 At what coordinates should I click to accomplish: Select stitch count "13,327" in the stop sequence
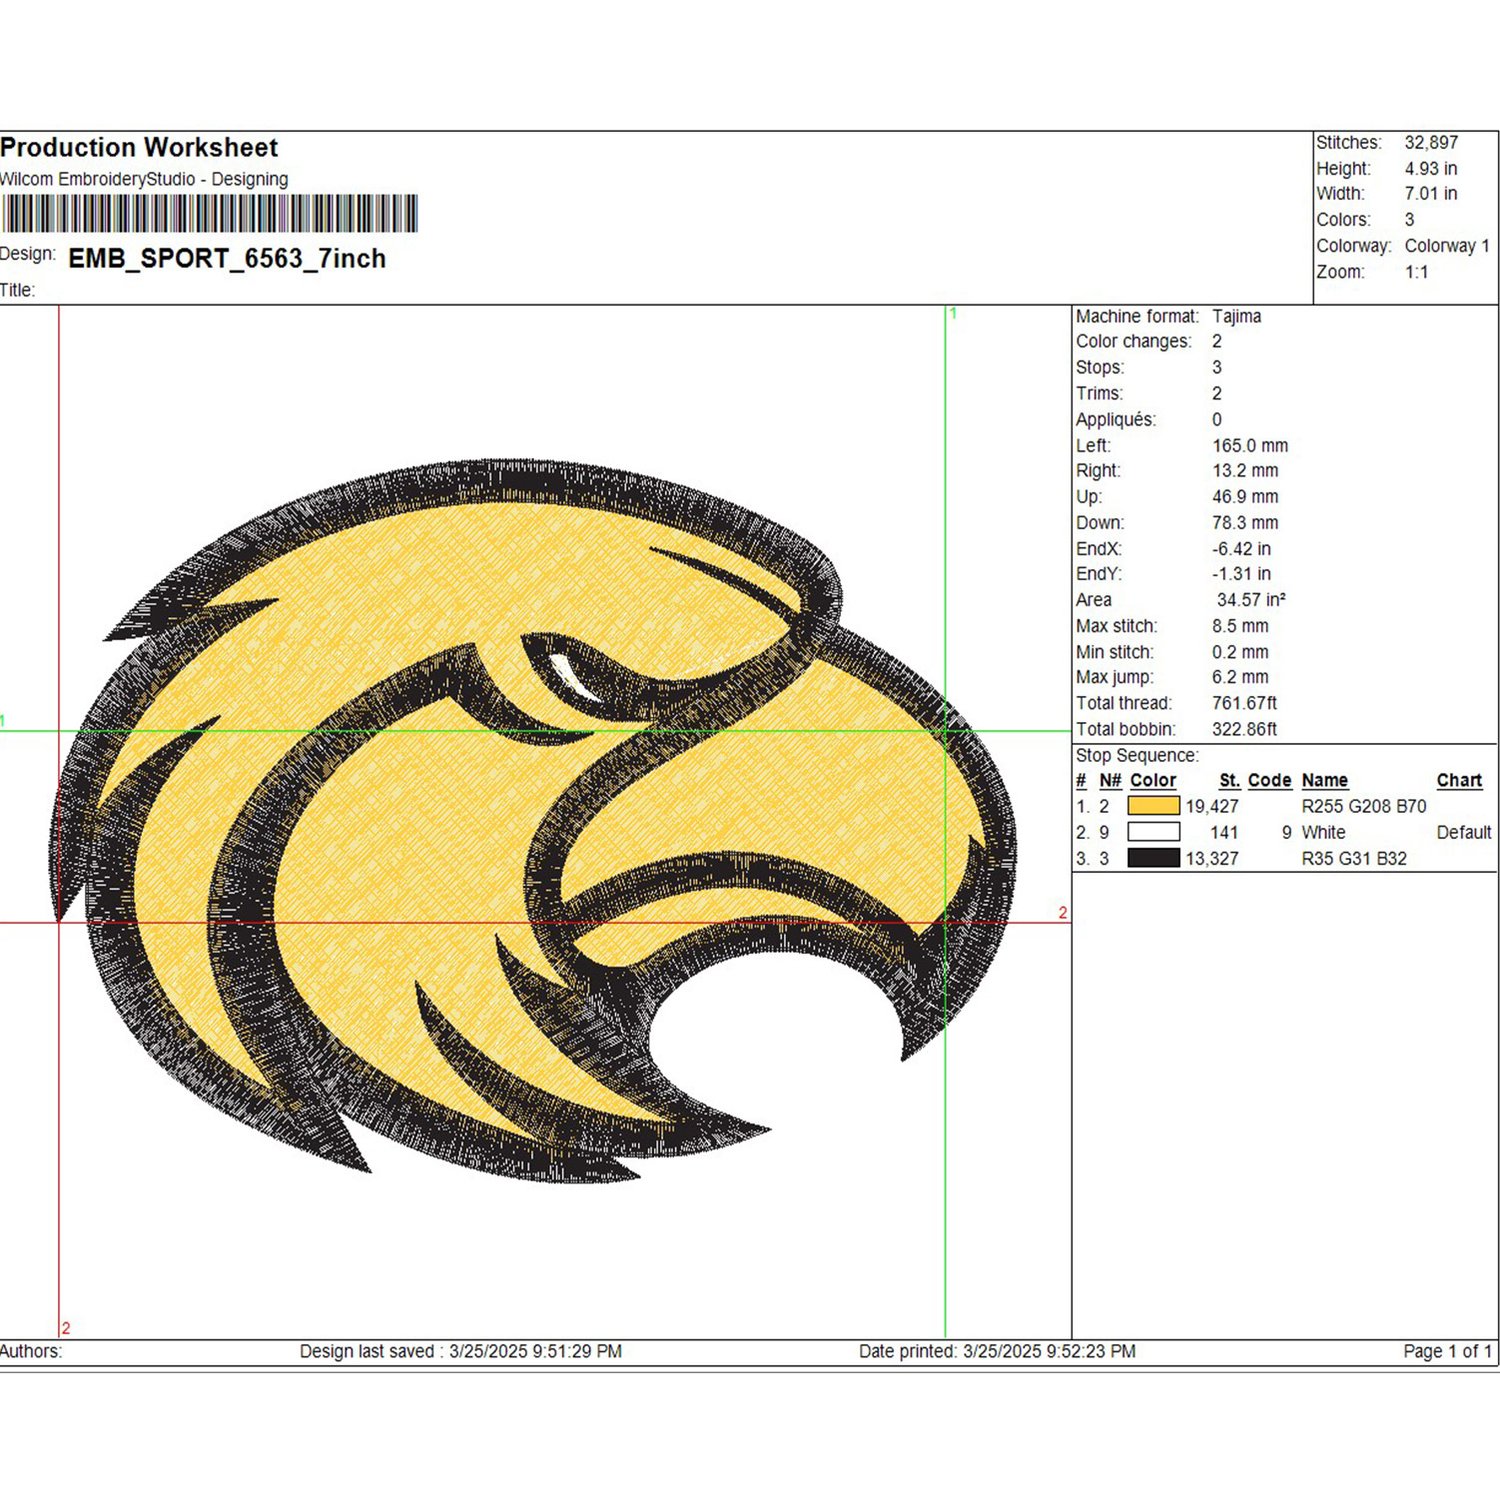click(x=1212, y=859)
